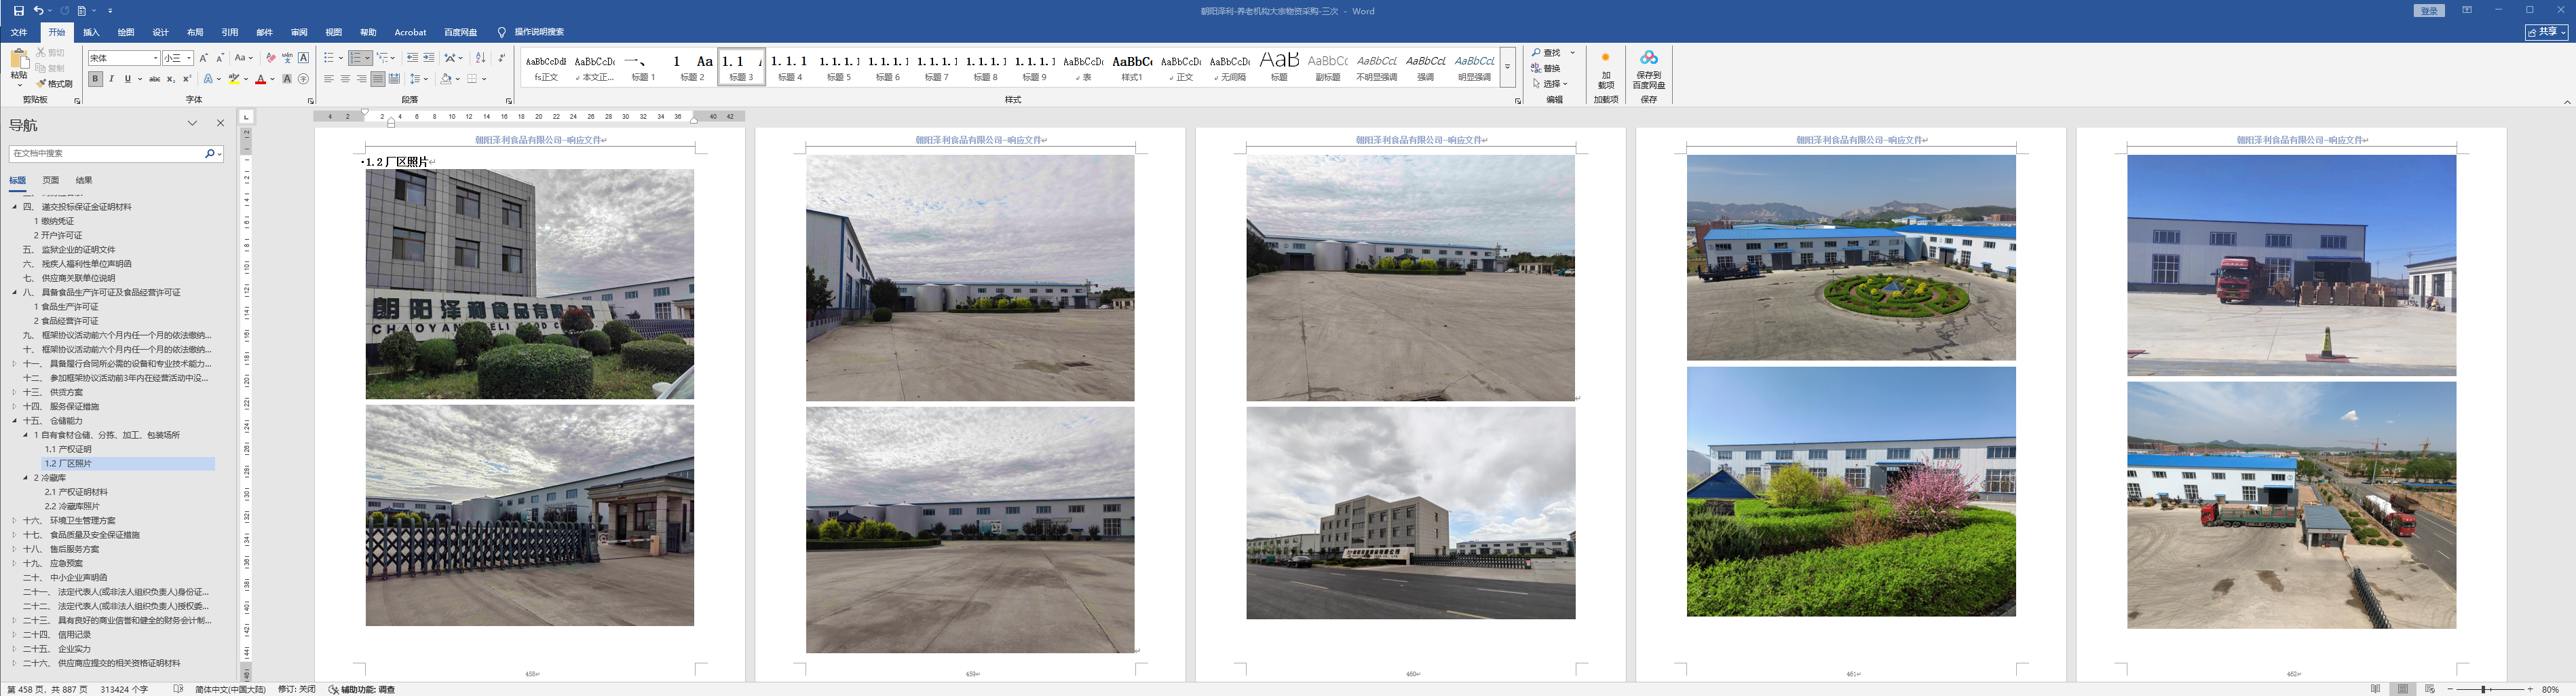Switch to the 布局 (Layout) ribbon tab

click(195, 32)
